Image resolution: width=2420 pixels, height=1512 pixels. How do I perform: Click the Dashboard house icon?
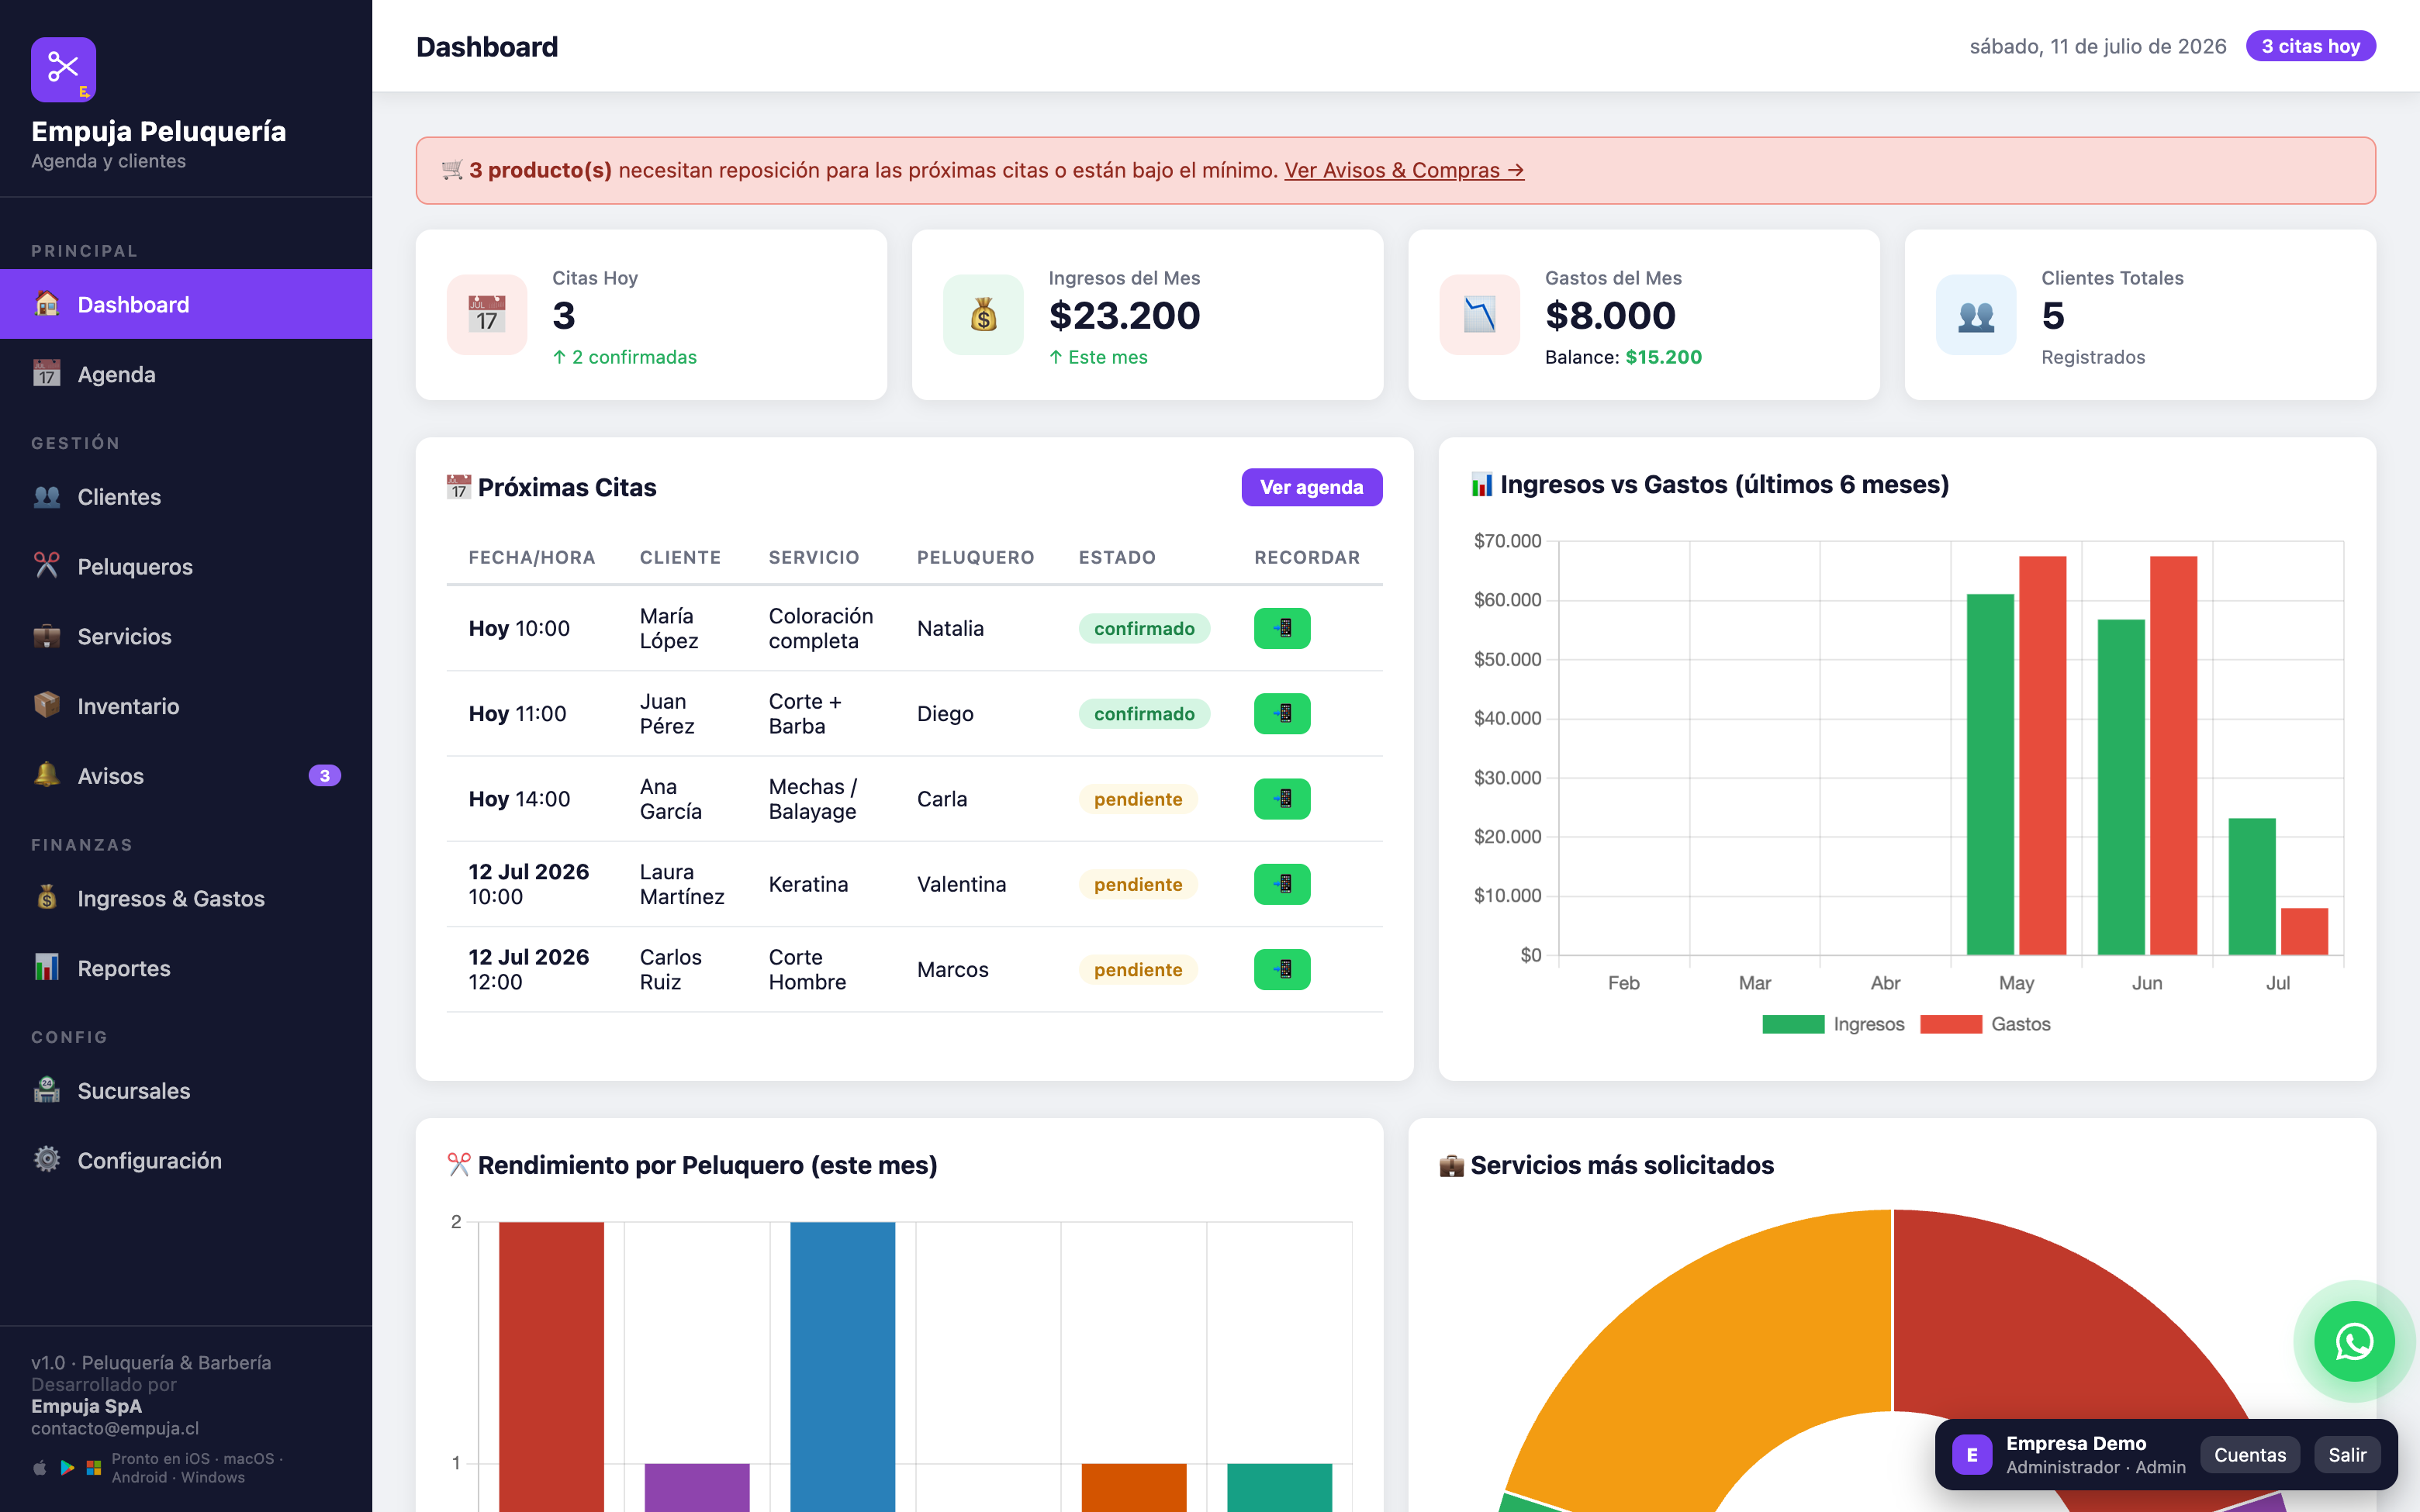47,303
